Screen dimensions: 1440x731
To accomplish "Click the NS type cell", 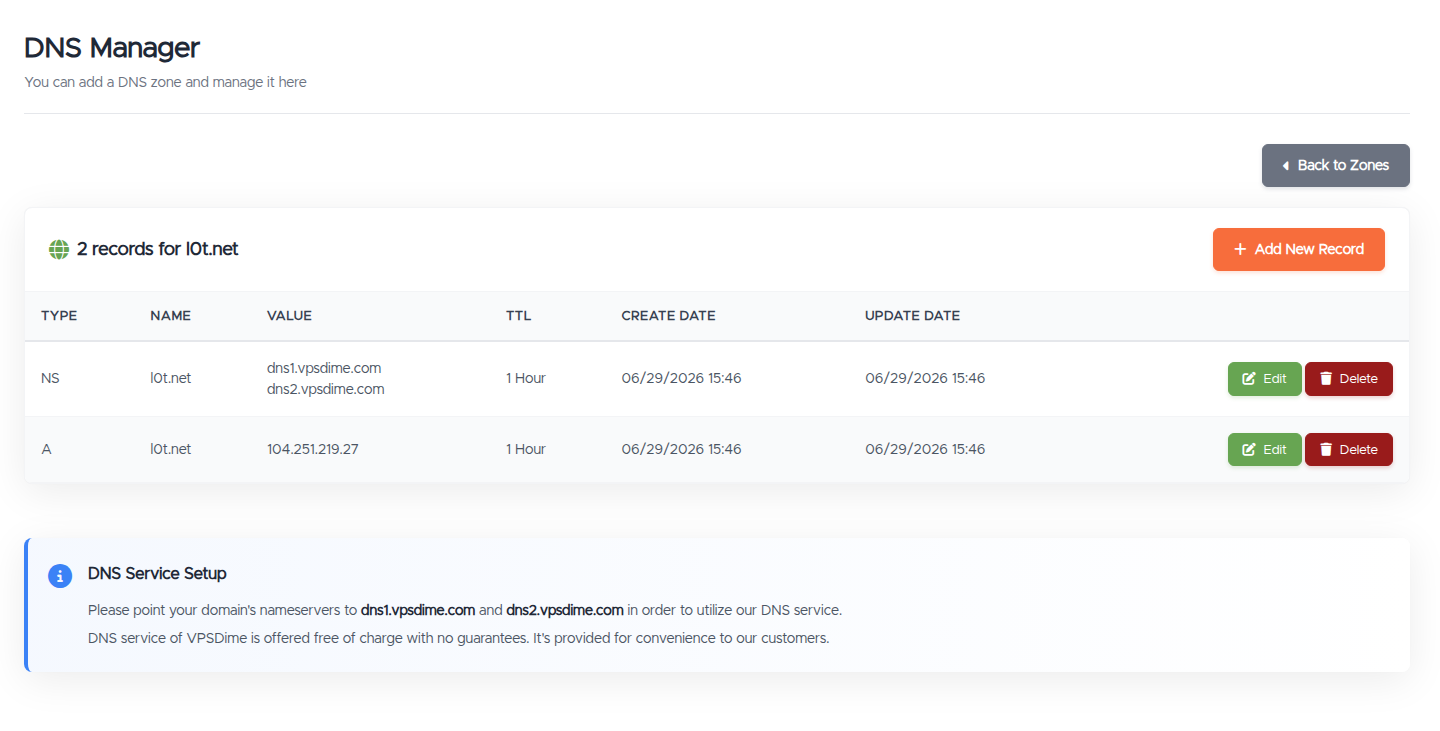I will (51, 379).
